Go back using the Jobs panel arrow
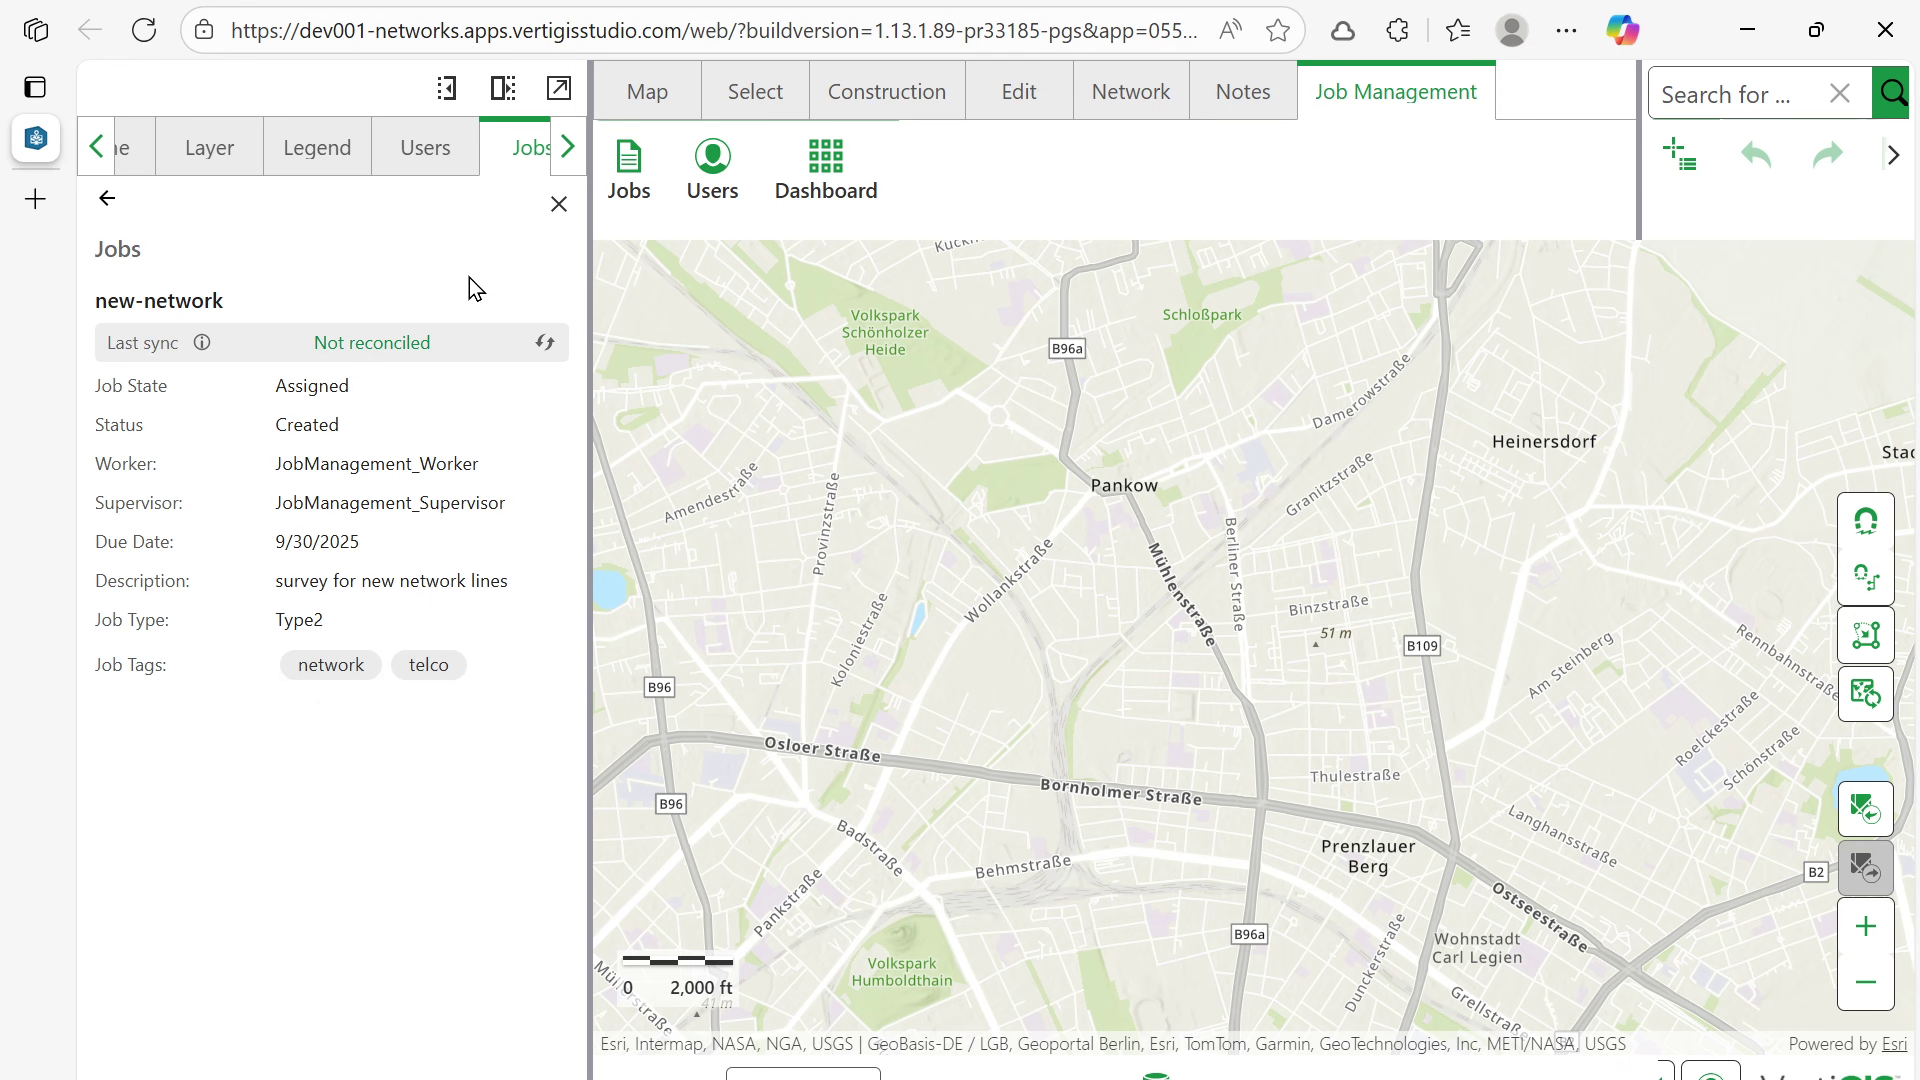The width and height of the screenshot is (1920, 1080). click(x=107, y=199)
